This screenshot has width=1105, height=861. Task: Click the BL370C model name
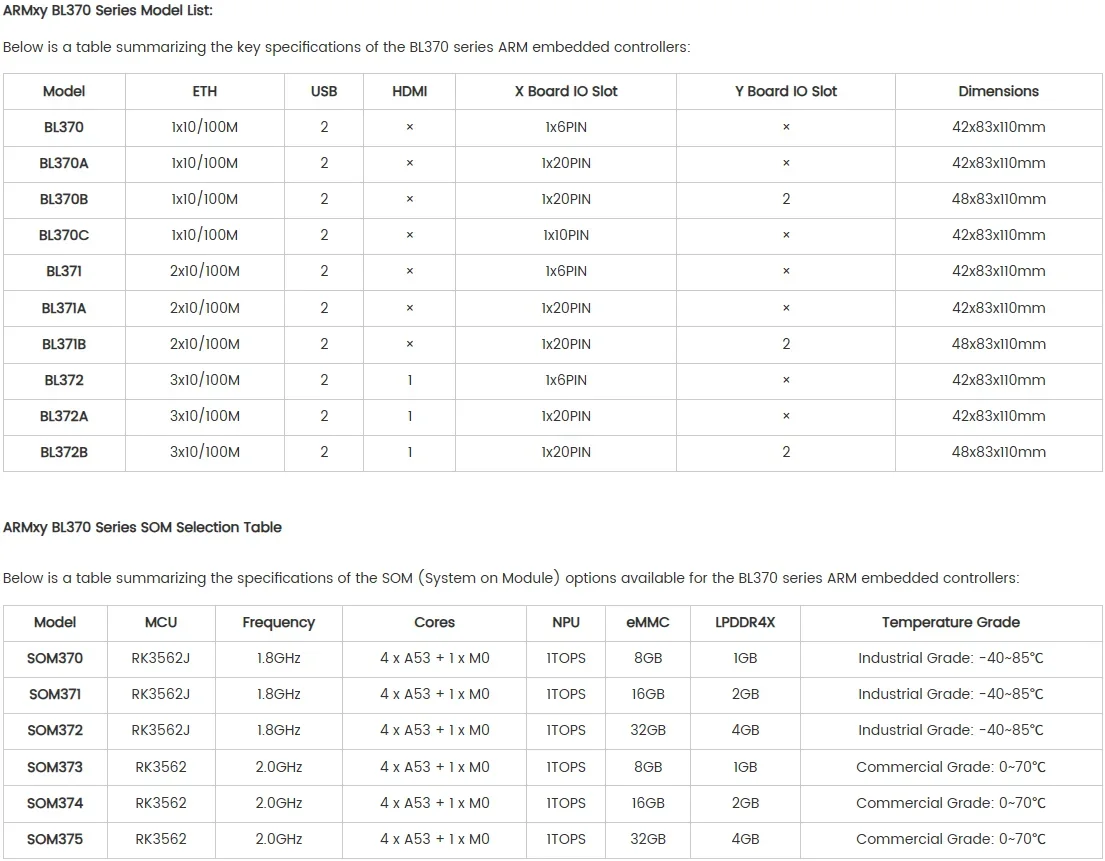tap(63, 235)
